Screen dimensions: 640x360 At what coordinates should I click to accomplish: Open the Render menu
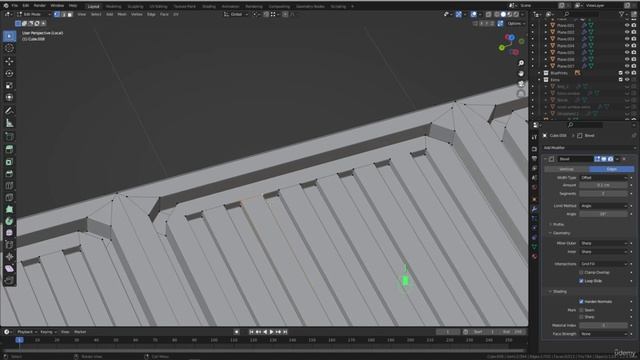coord(40,6)
